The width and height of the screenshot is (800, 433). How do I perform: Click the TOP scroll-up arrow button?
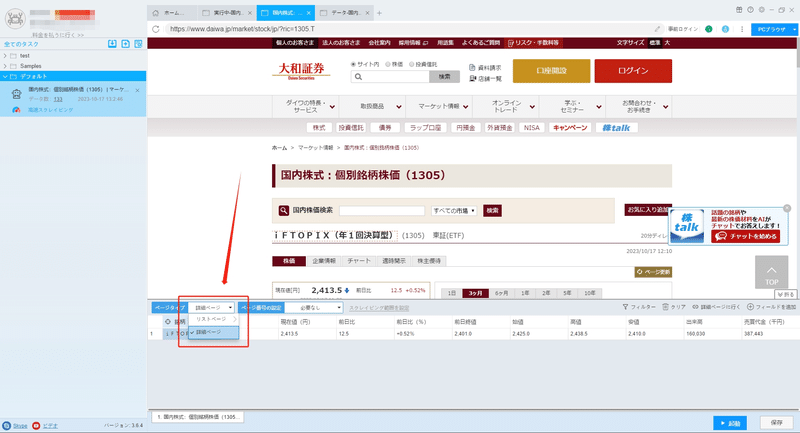(771, 272)
